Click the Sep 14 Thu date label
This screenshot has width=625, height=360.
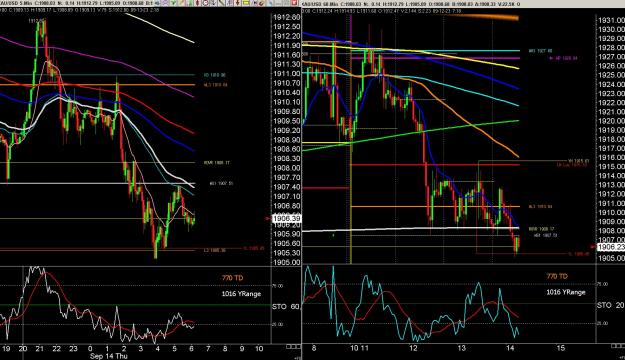coord(108,356)
